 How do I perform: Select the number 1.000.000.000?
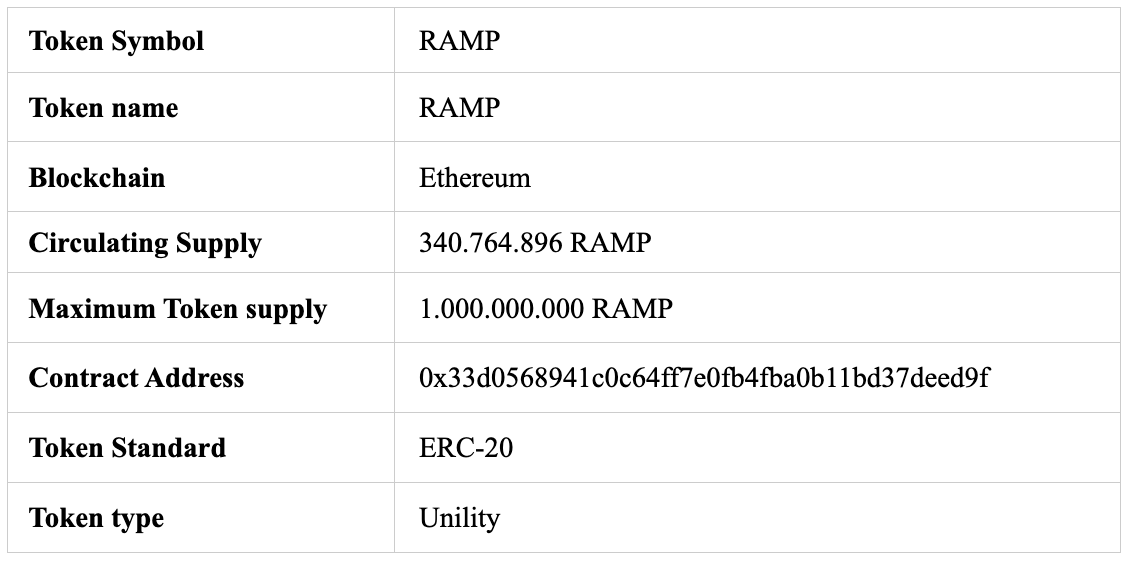coord(502,309)
